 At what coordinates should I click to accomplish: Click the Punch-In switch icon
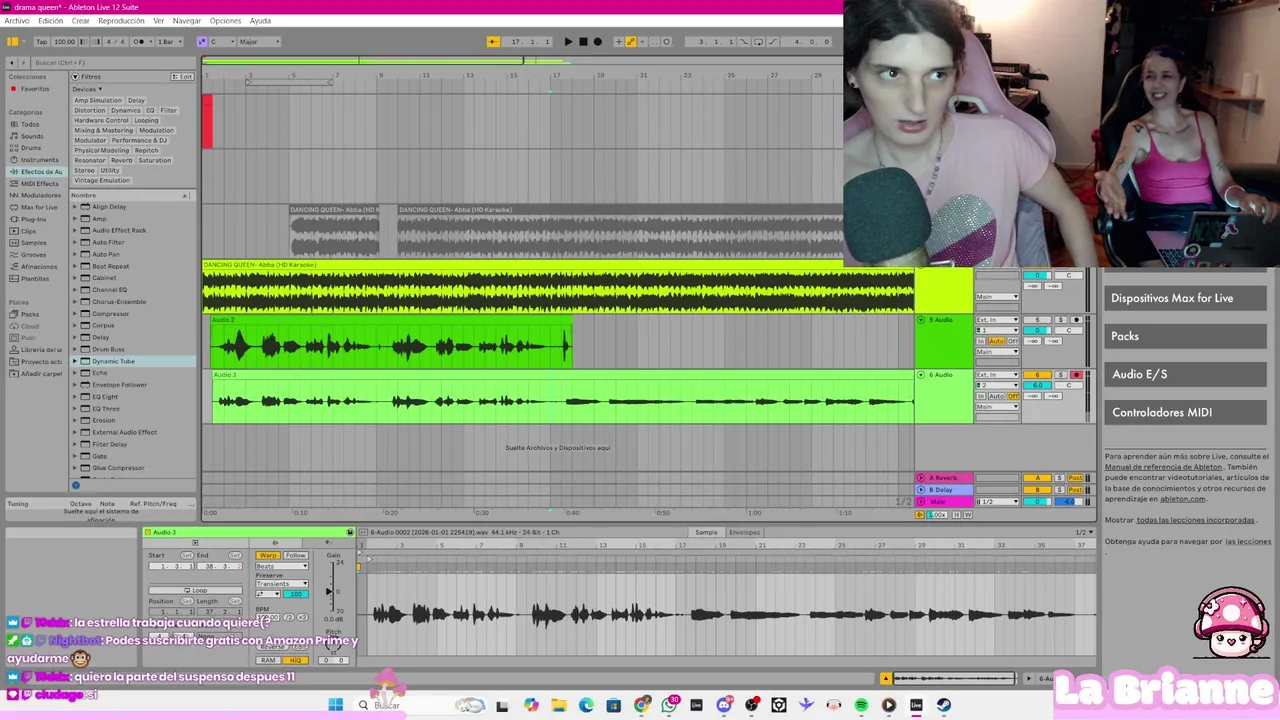pyautogui.click(x=745, y=41)
